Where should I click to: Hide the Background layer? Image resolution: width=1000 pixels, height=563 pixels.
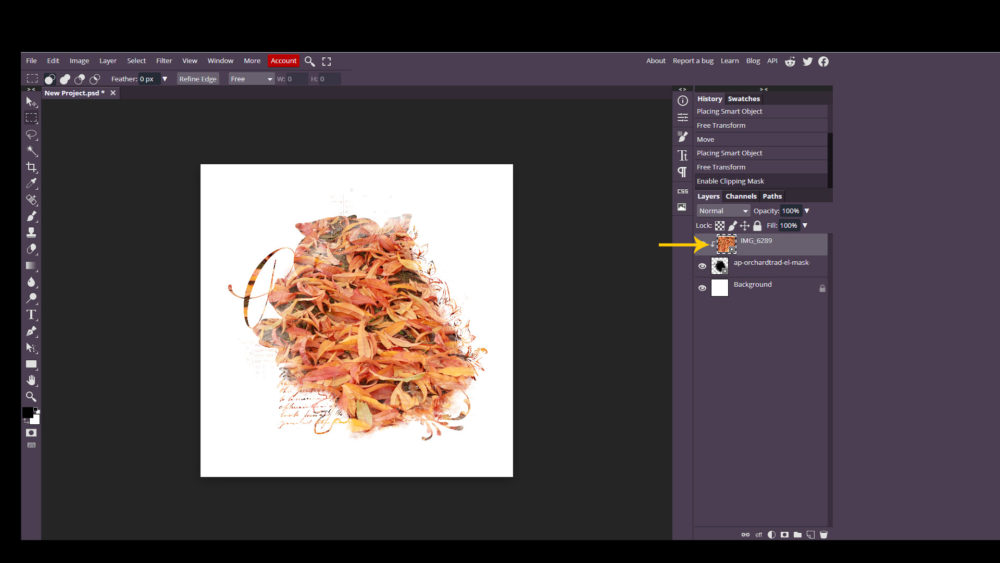click(702, 288)
